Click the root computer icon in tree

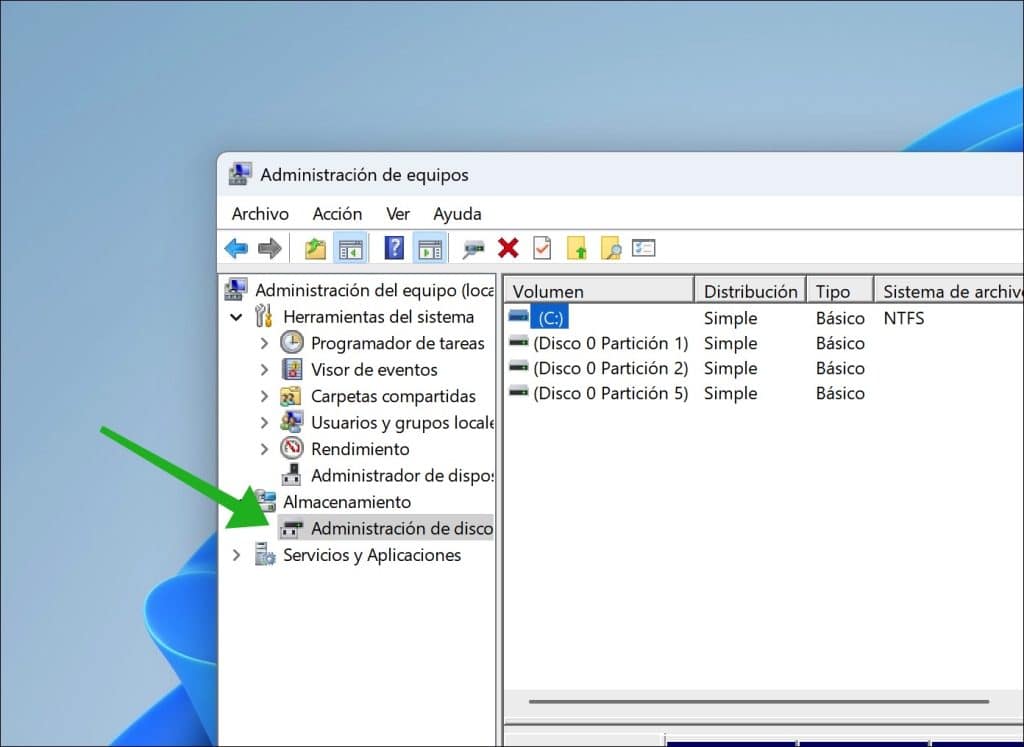[236, 289]
